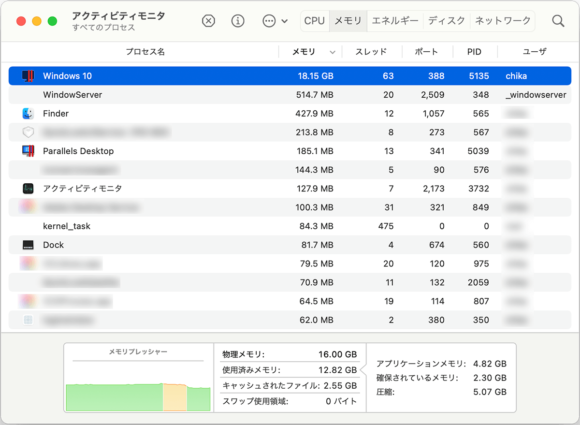The width and height of the screenshot is (580, 425).
Task: Sort by メモリ column header
Action: click(304, 52)
